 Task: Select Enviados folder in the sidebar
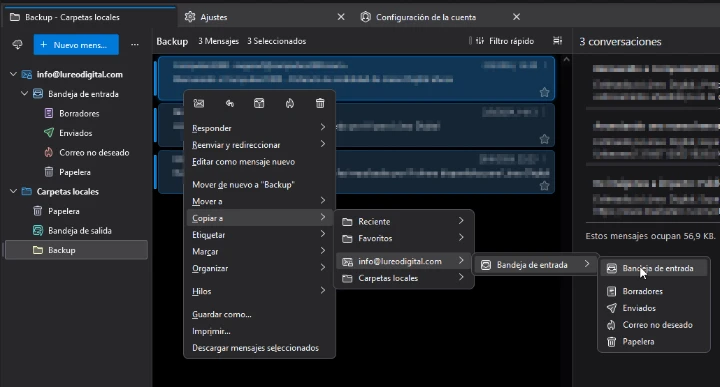pyautogui.click(x=75, y=133)
